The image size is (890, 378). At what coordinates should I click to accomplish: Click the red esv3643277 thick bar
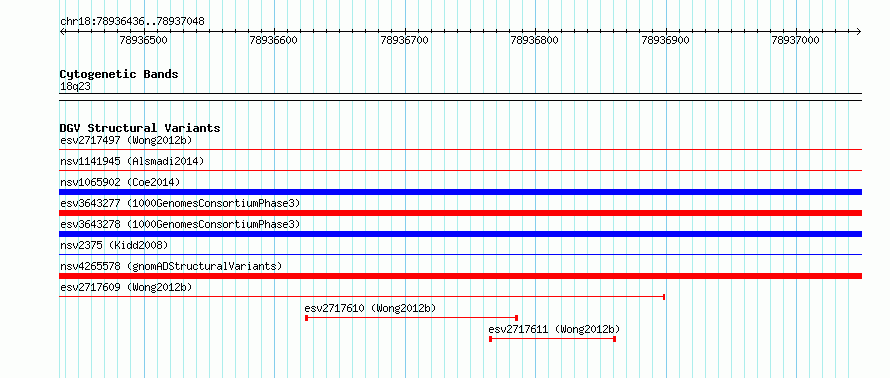pyautogui.click(x=460, y=213)
